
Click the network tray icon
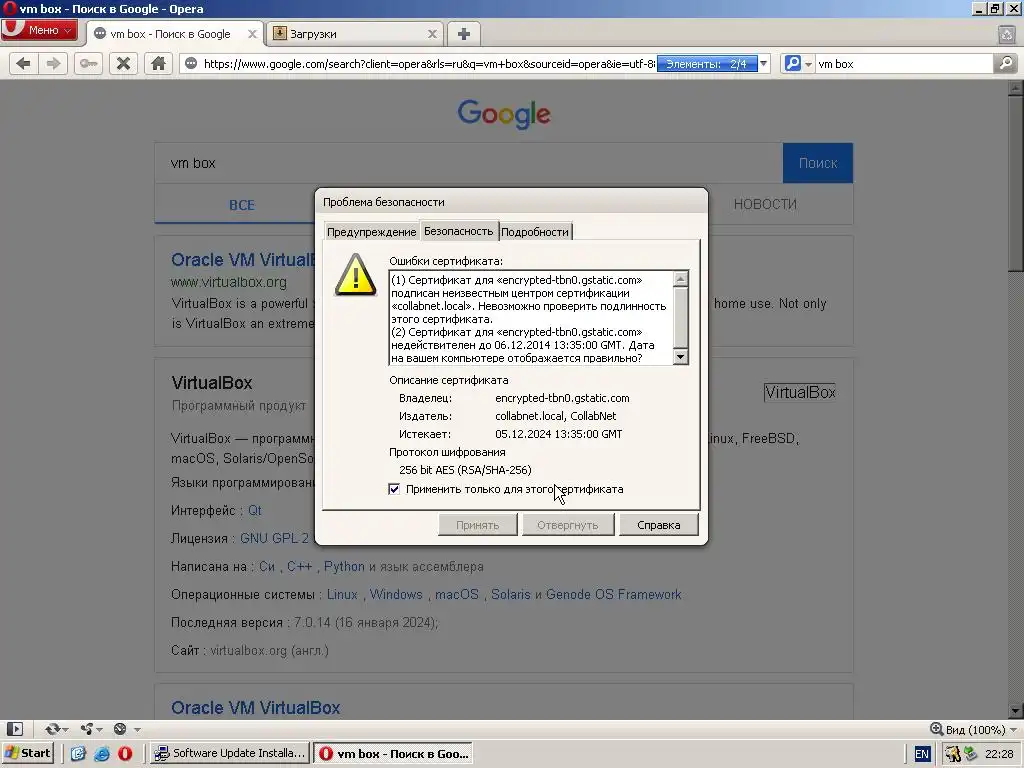point(971,754)
